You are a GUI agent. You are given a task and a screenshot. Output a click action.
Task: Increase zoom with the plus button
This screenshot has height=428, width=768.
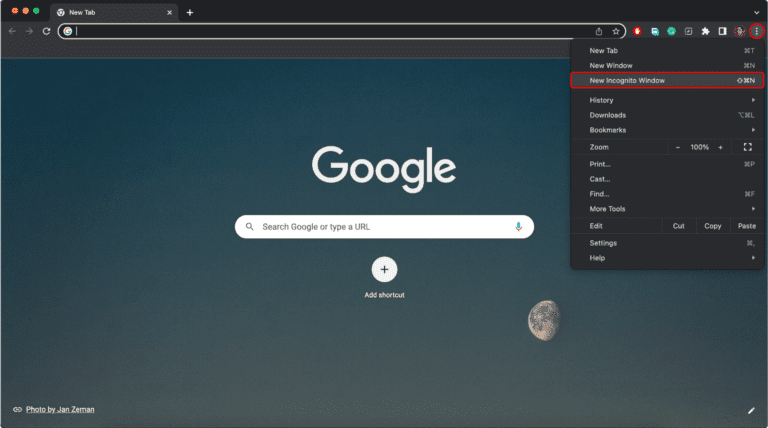720,147
